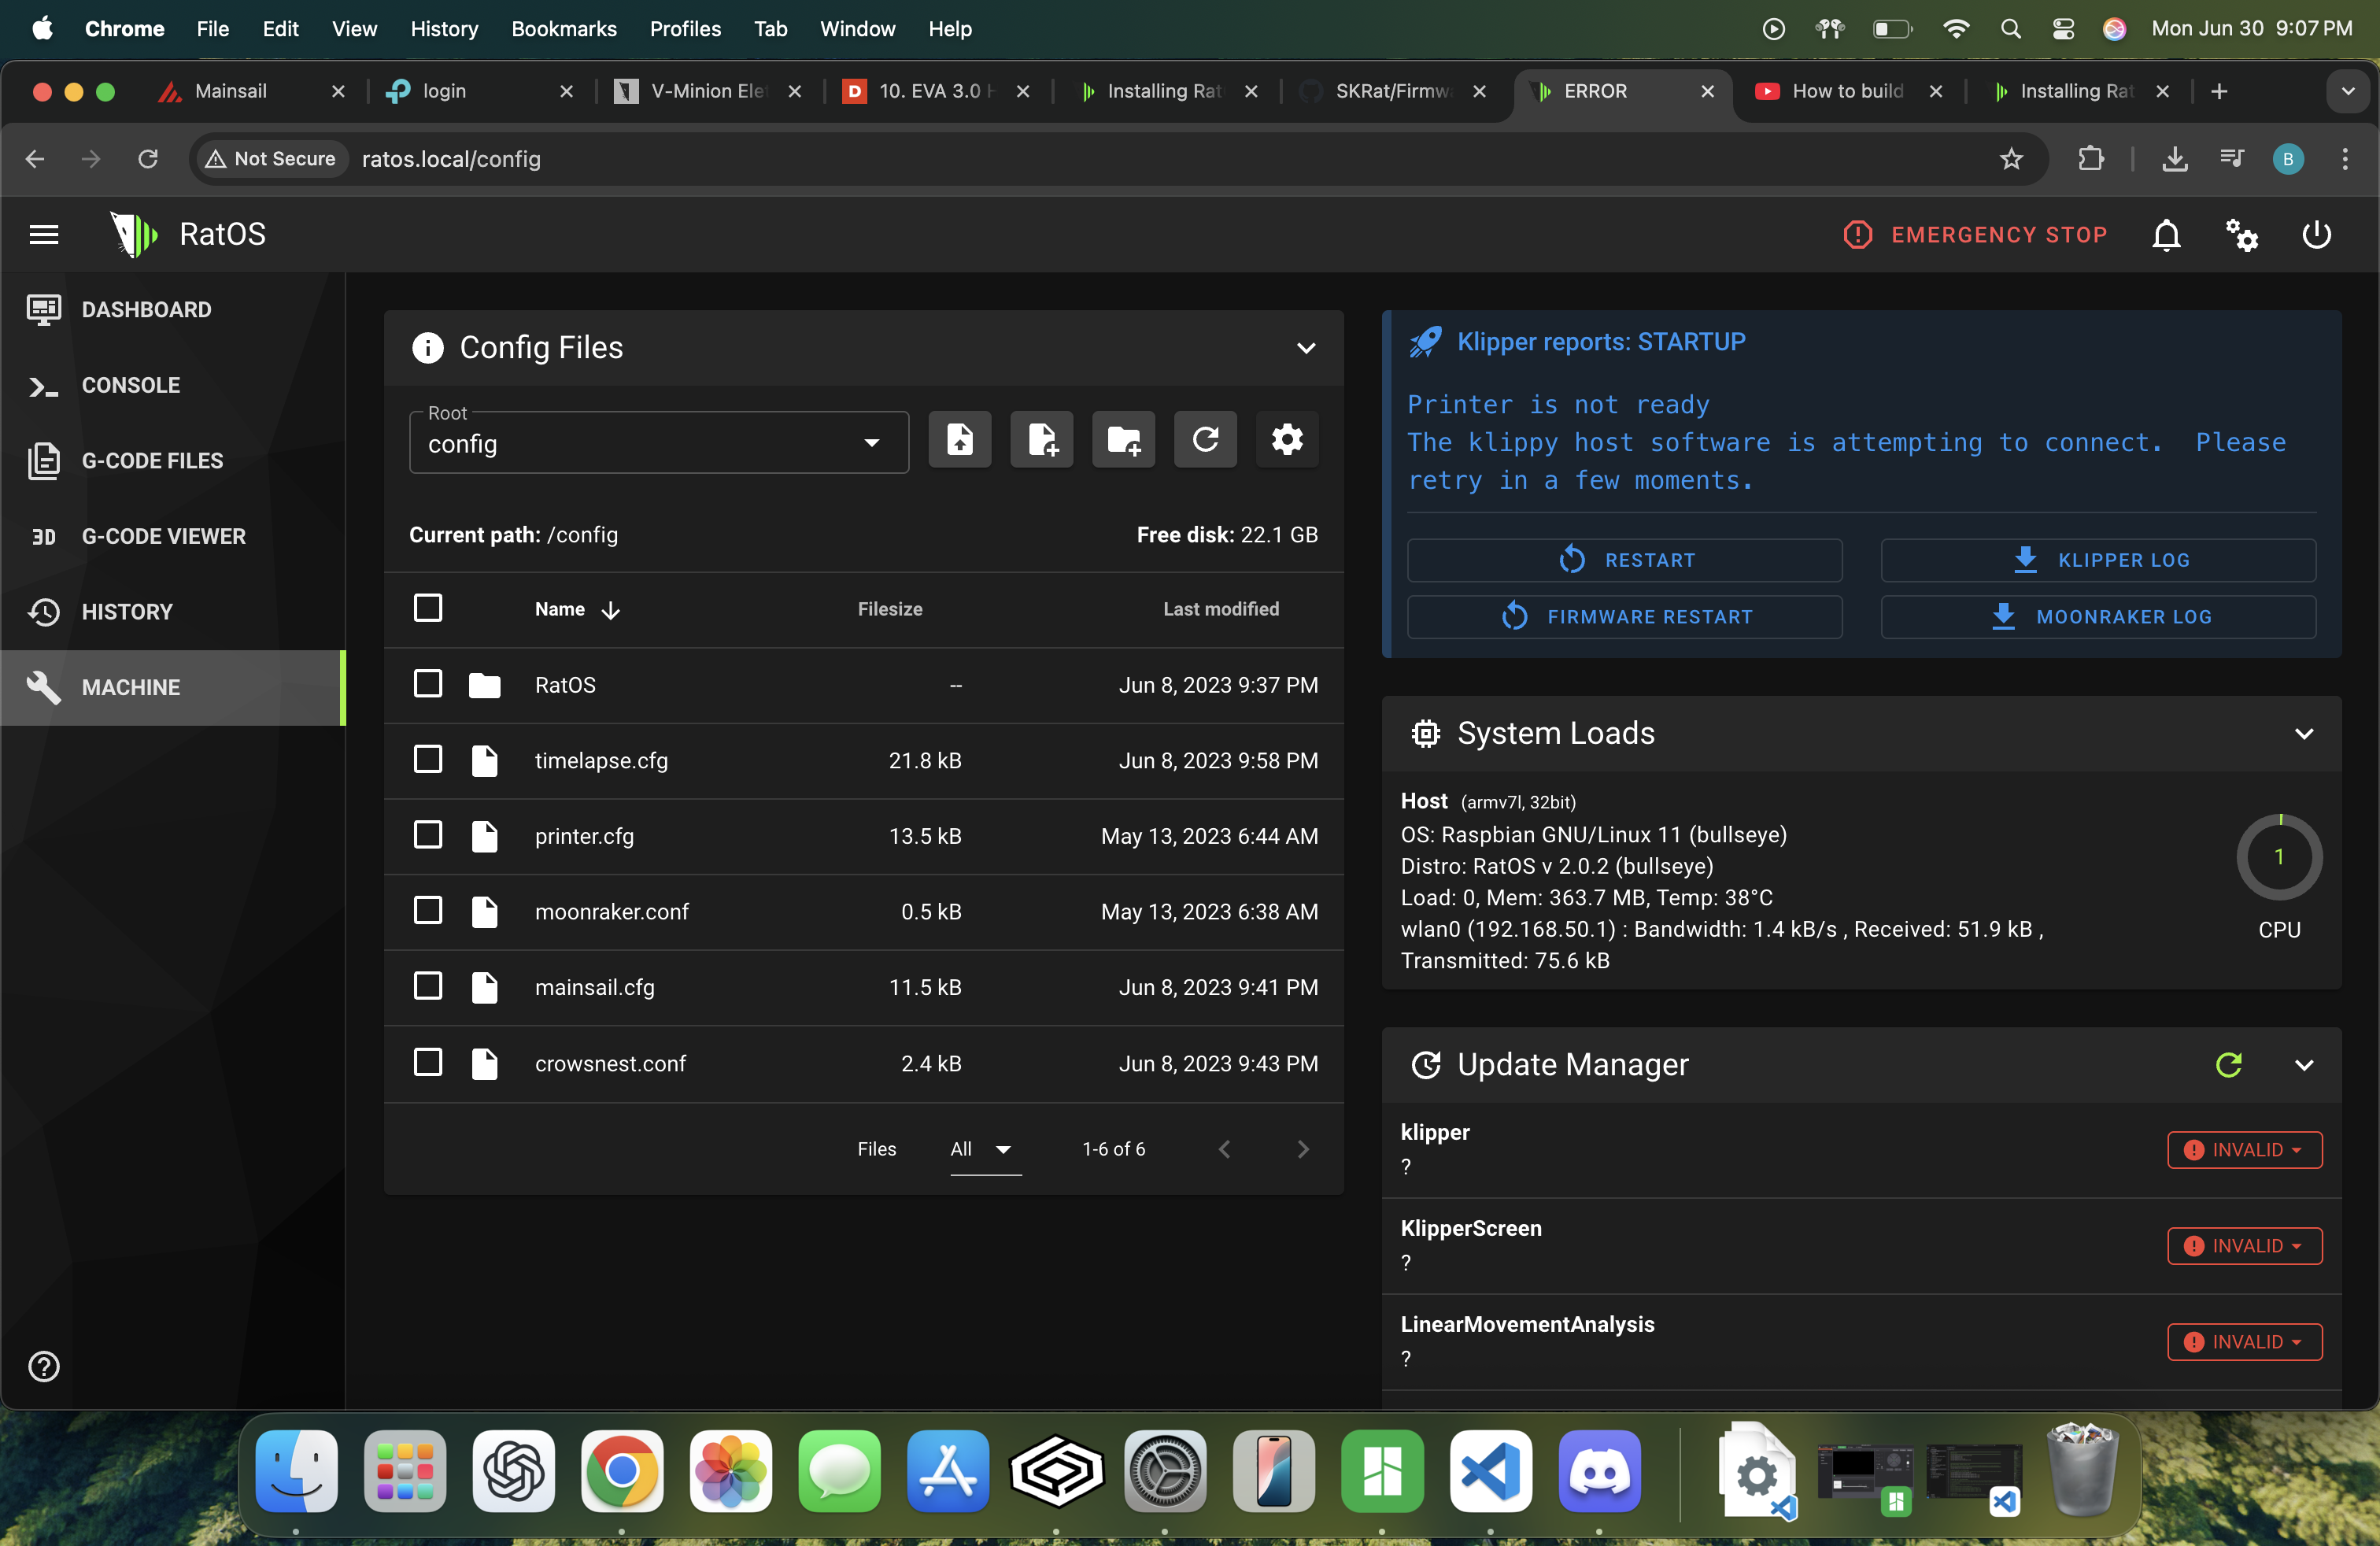Check the moonraker.conf checkbox
This screenshot has height=1546, width=2380.
click(428, 911)
